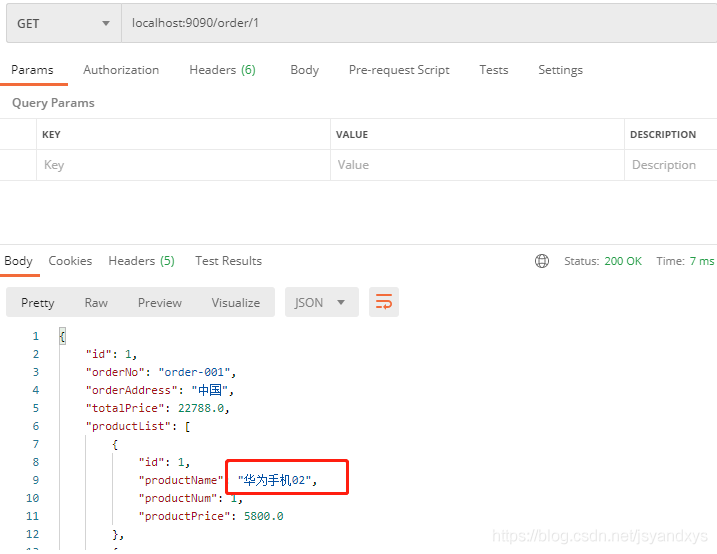
Task: Select the Visualize response view
Action: [236, 303]
